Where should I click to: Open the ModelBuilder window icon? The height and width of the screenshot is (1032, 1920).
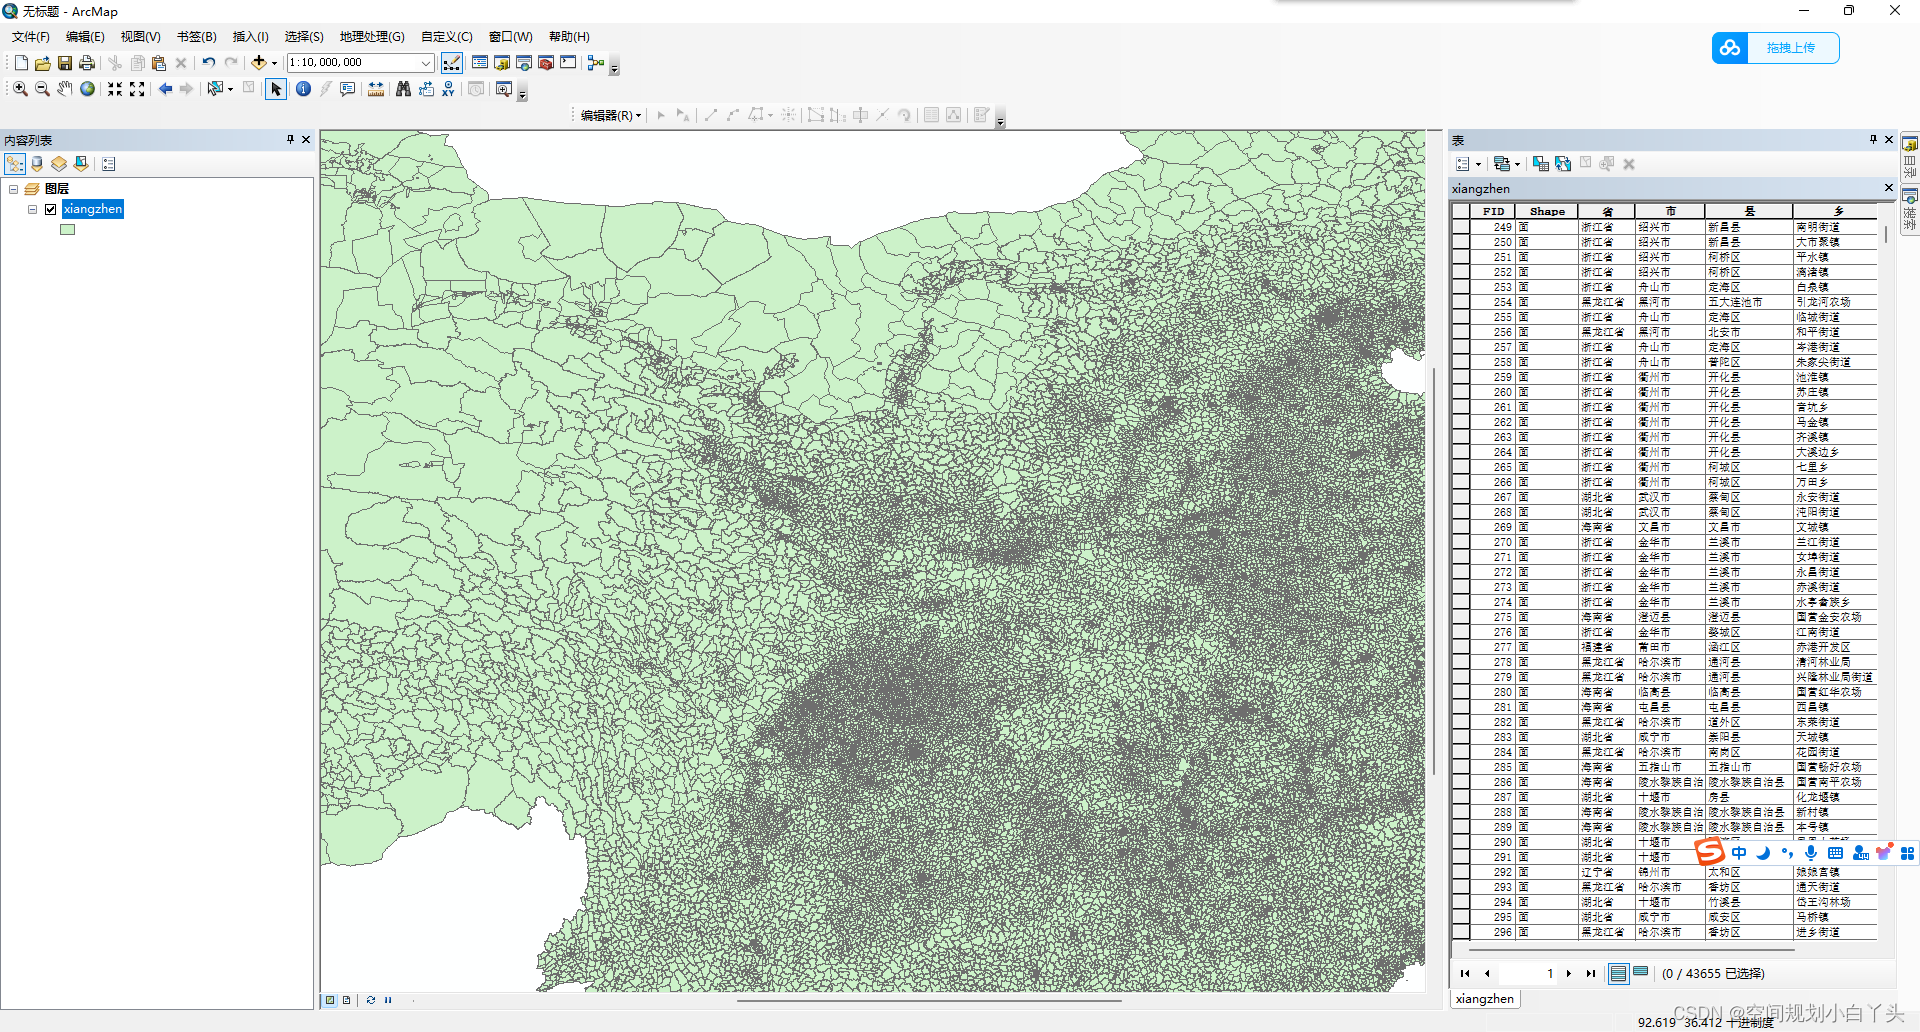pos(596,63)
